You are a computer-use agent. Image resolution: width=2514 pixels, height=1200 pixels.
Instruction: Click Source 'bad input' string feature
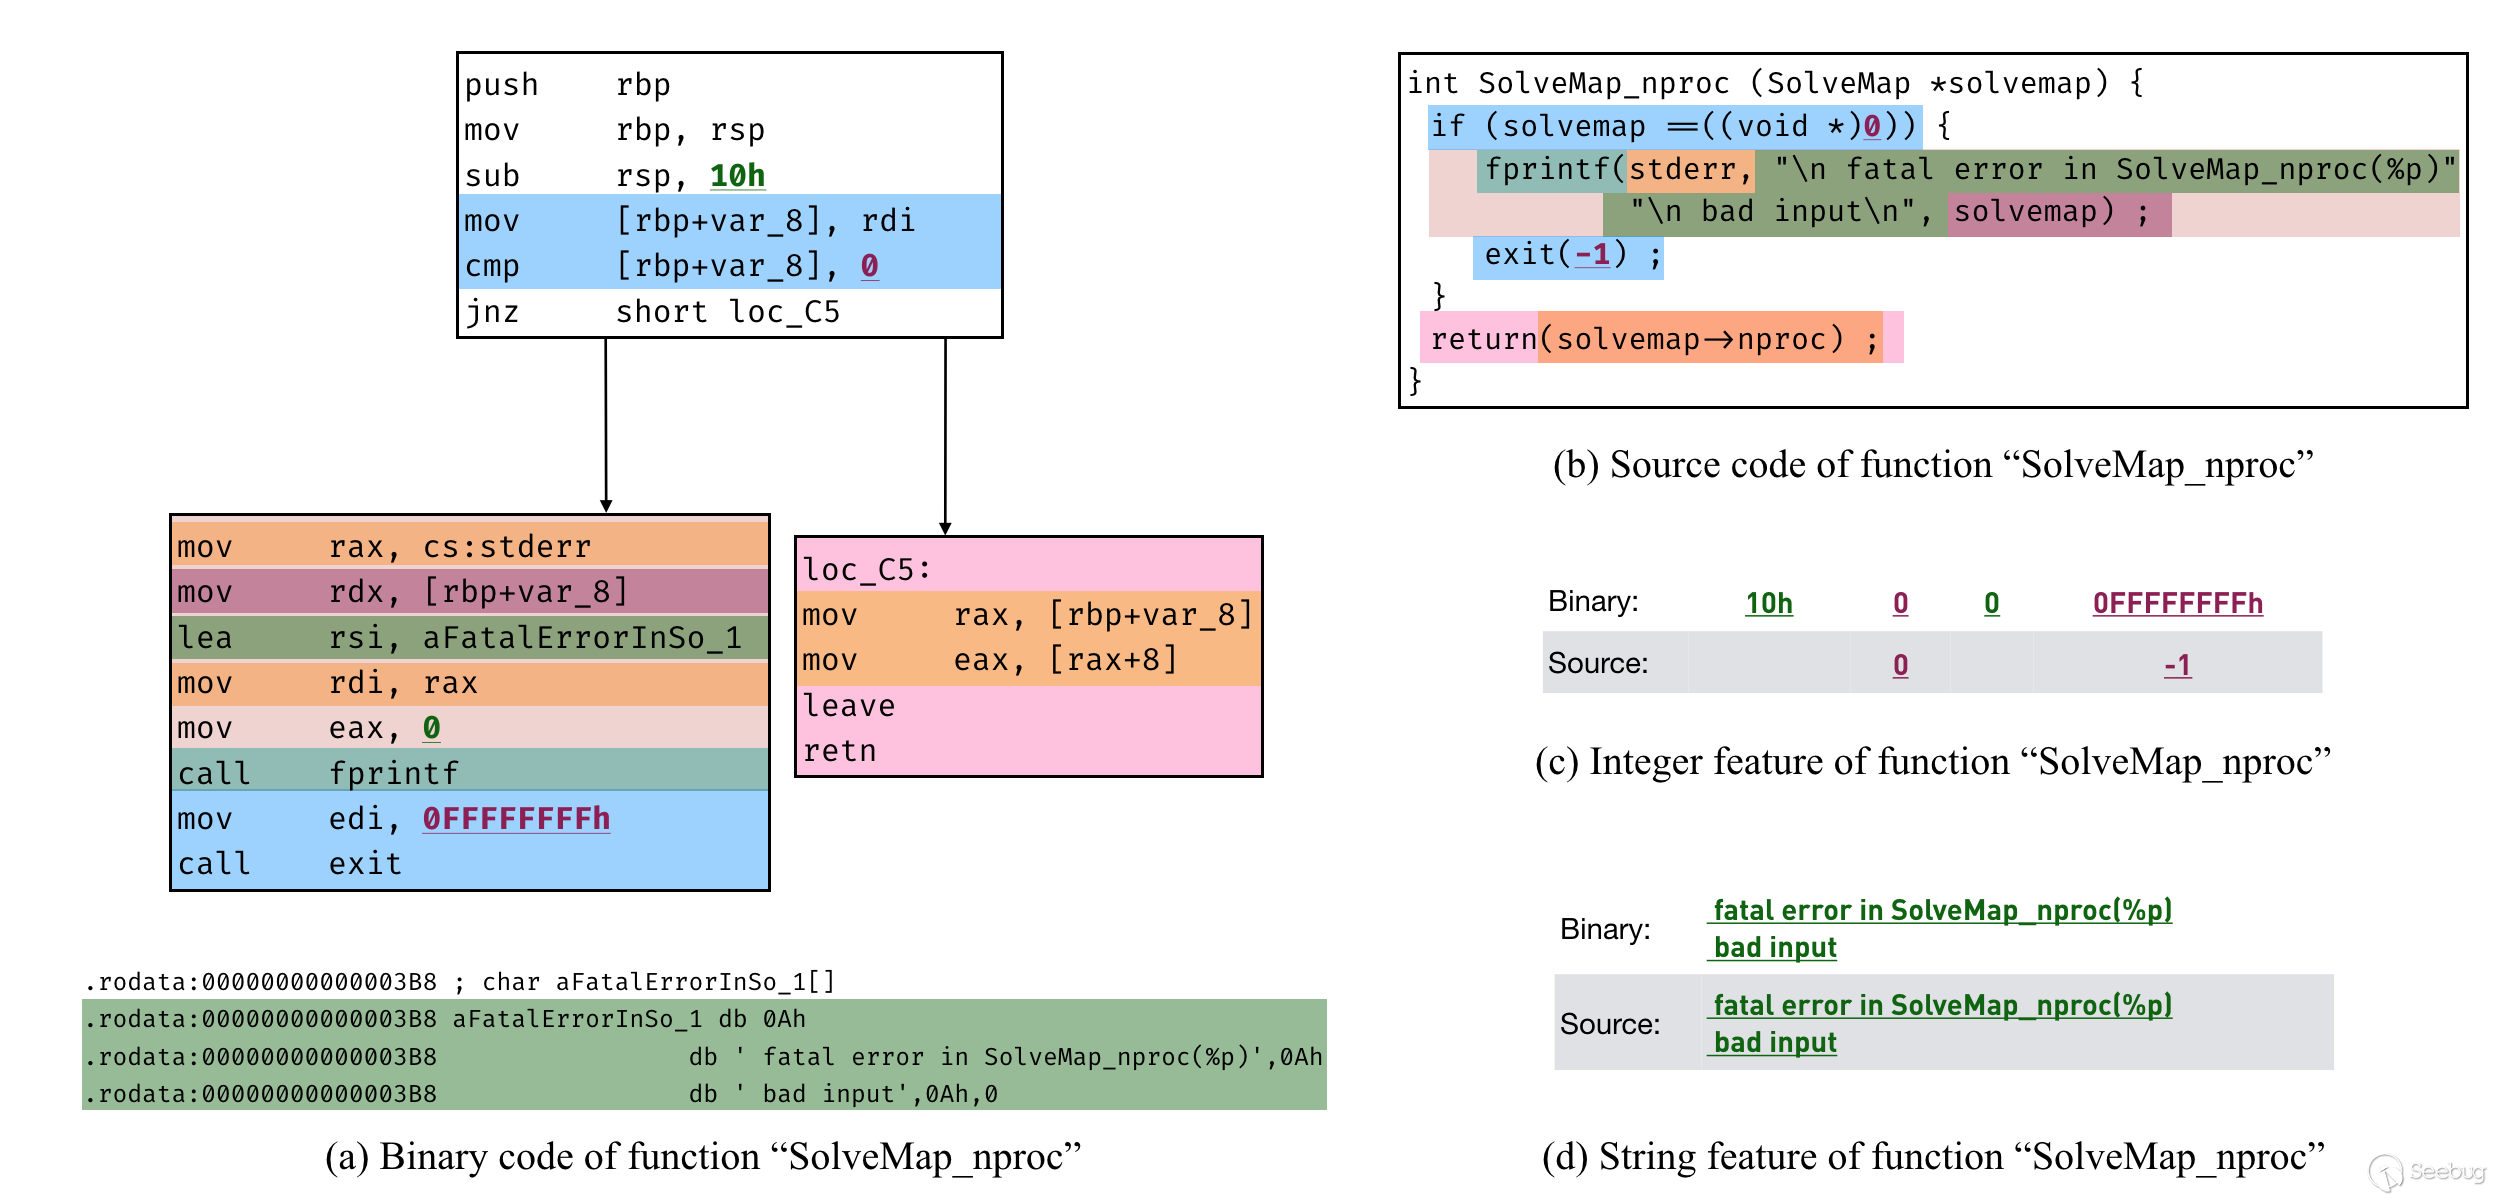pos(1775,1043)
